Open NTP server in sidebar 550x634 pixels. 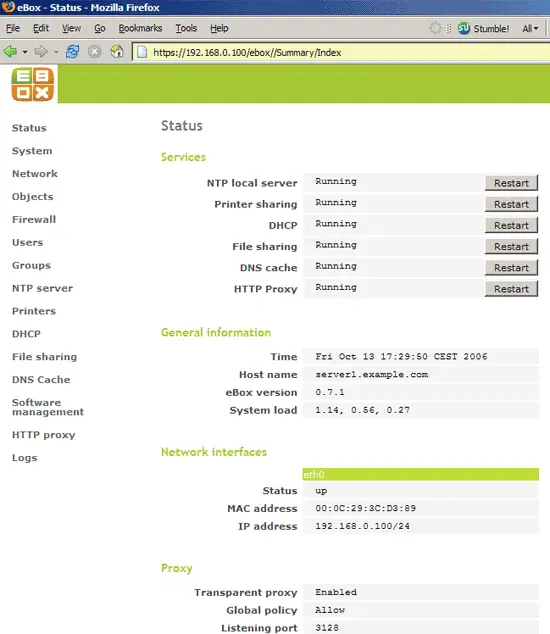tap(42, 288)
